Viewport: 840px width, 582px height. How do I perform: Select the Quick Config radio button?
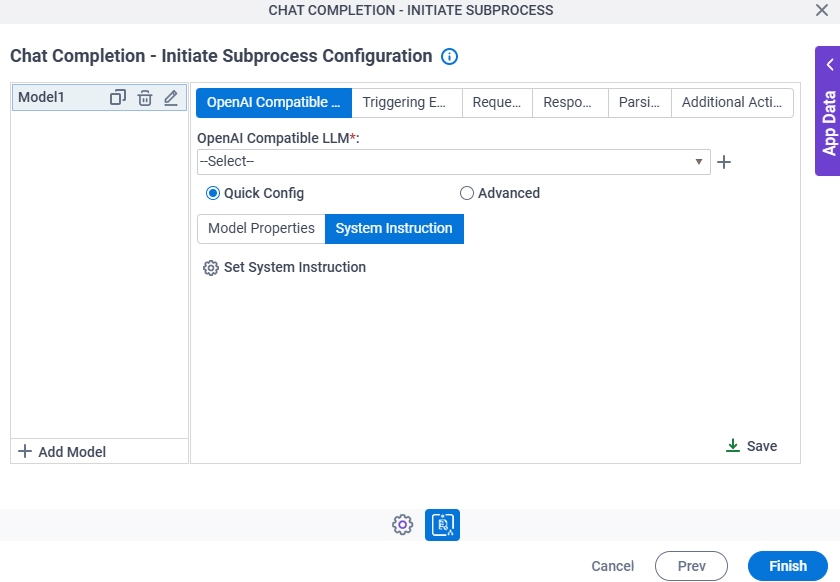(213, 193)
